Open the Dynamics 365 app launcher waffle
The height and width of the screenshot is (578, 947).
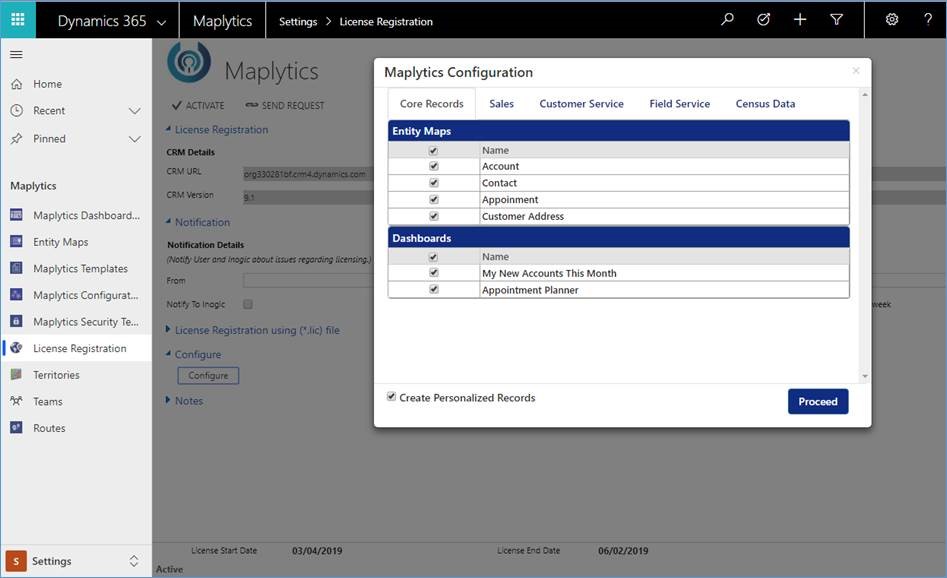(x=17, y=20)
